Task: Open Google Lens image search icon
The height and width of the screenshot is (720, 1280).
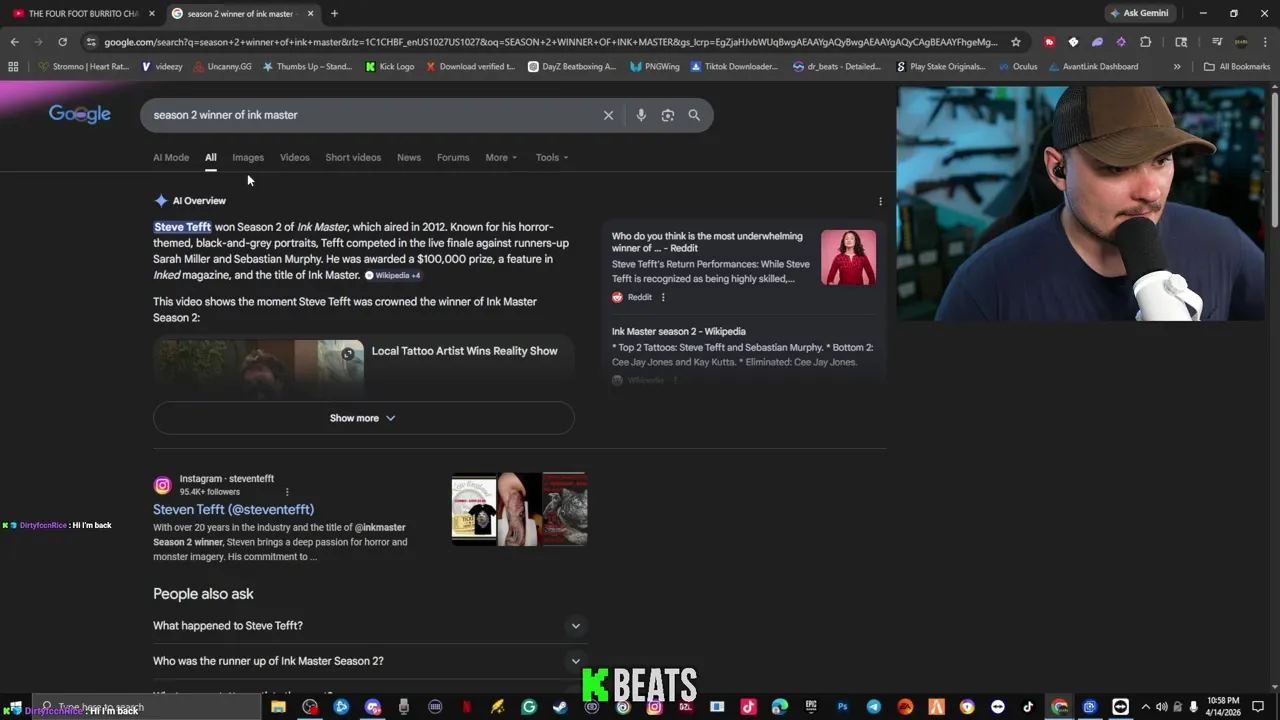Action: [x=668, y=115]
